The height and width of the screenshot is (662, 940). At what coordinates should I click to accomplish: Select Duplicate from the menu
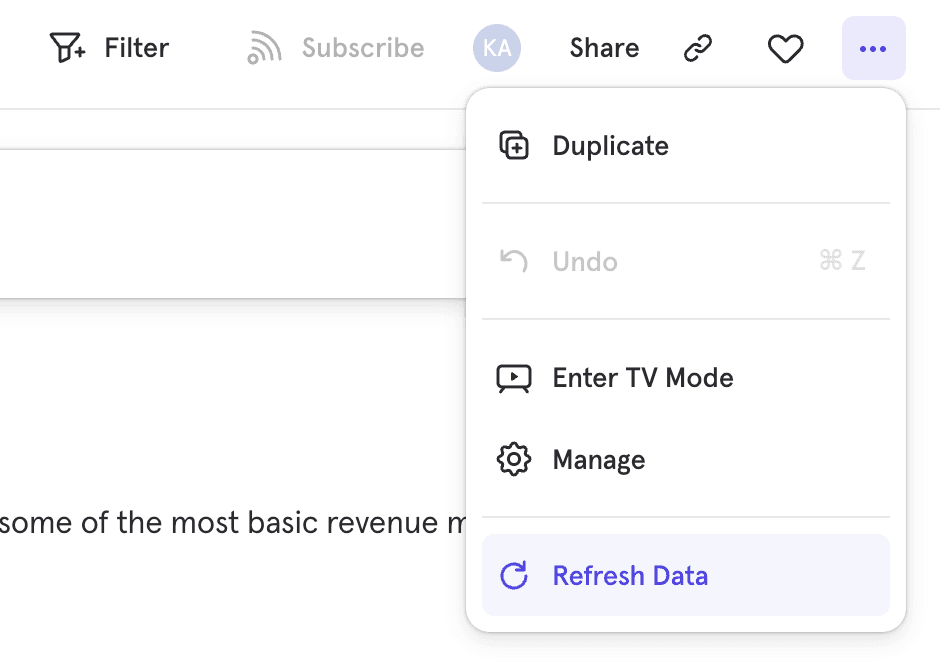point(610,146)
